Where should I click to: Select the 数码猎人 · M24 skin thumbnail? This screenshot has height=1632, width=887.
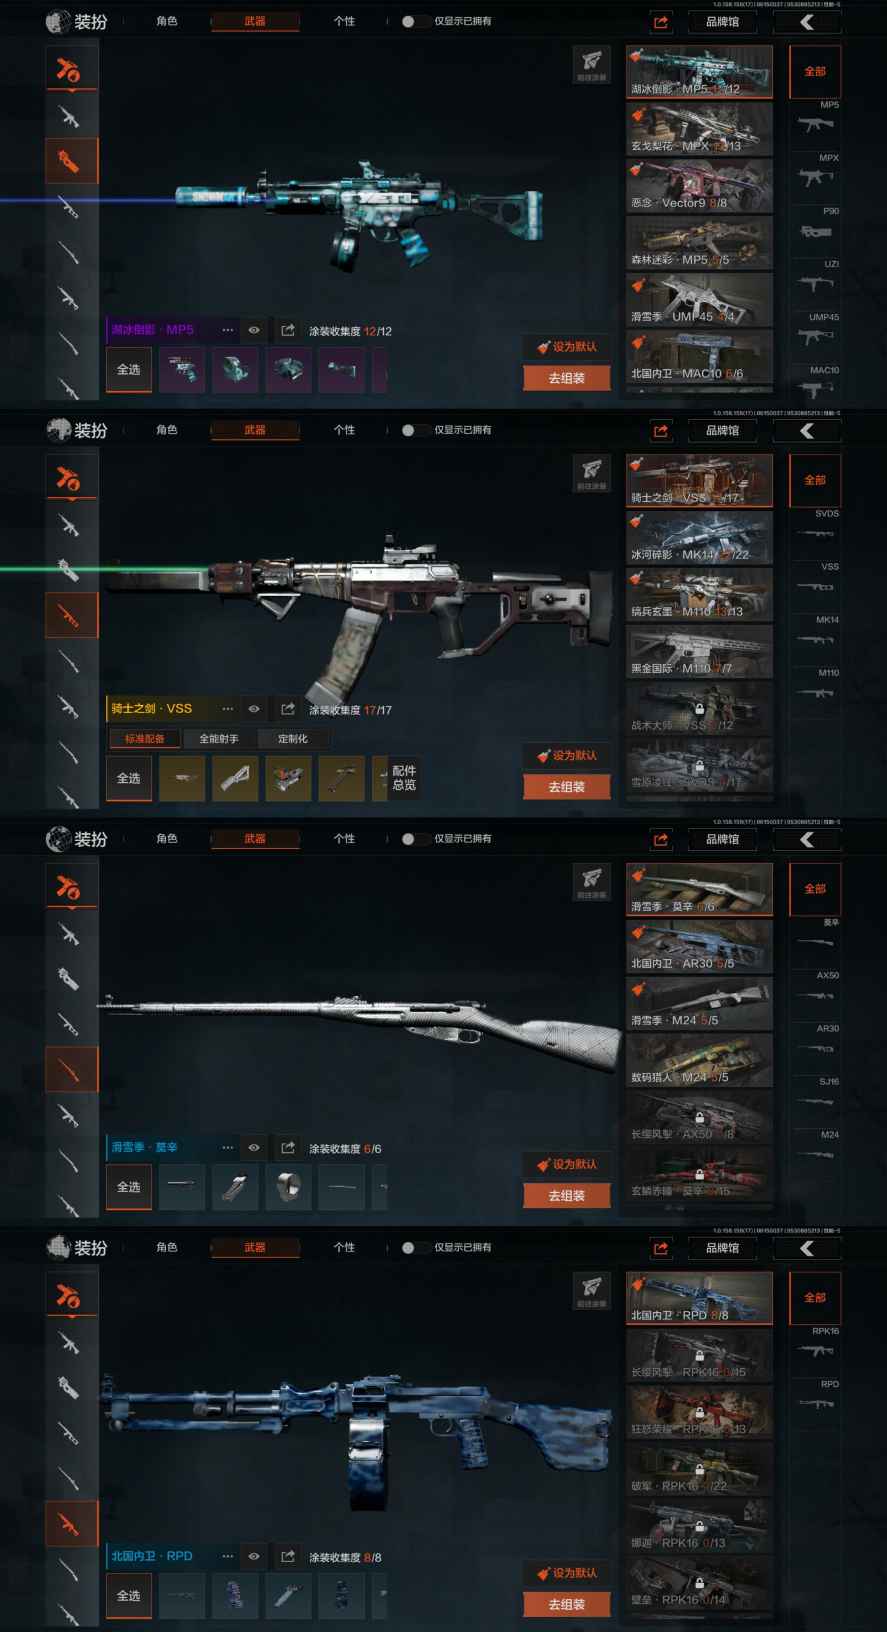tap(700, 1060)
